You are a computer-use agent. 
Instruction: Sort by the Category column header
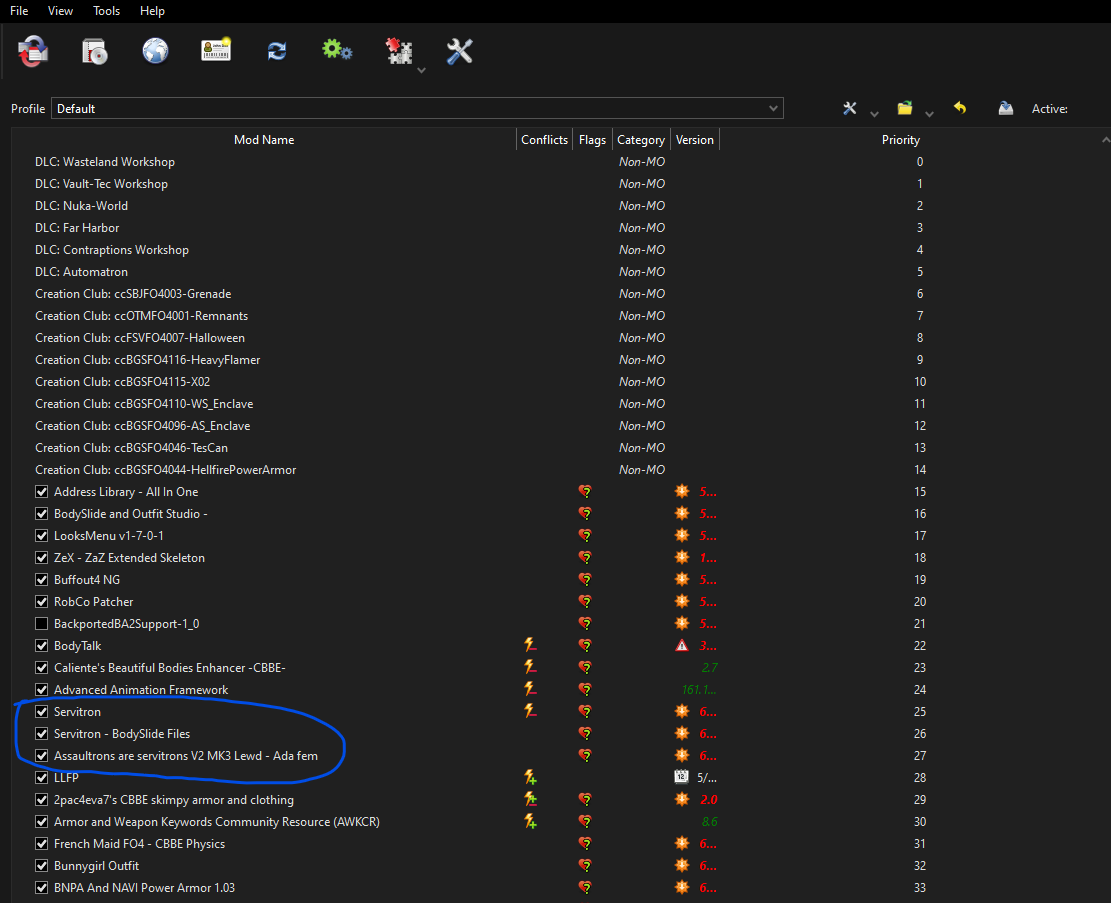point(641,140)
